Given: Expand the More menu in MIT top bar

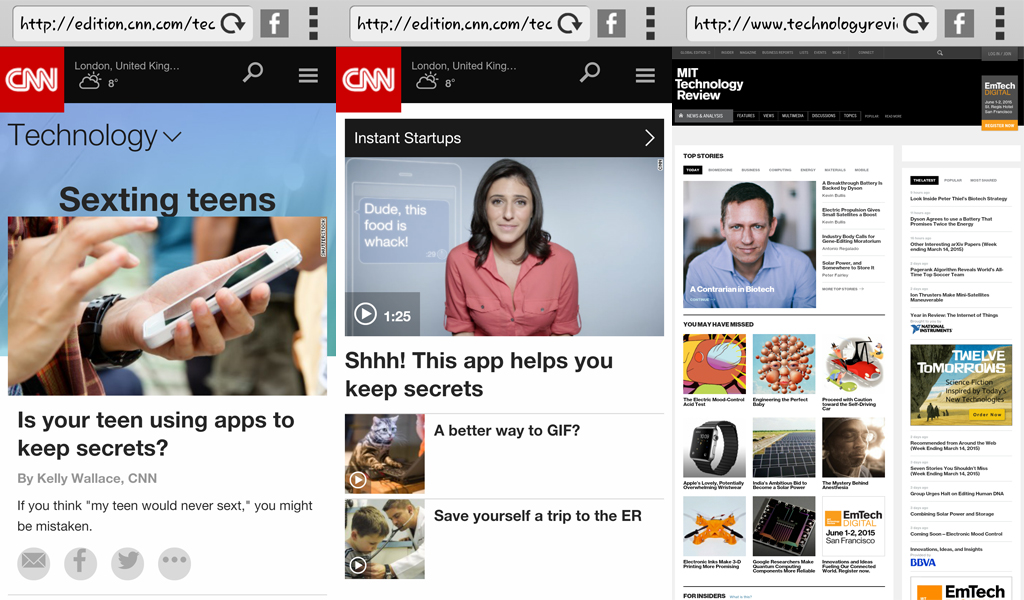Looking at the screenshot, I should pyautogui.click(x=838, y=52).
